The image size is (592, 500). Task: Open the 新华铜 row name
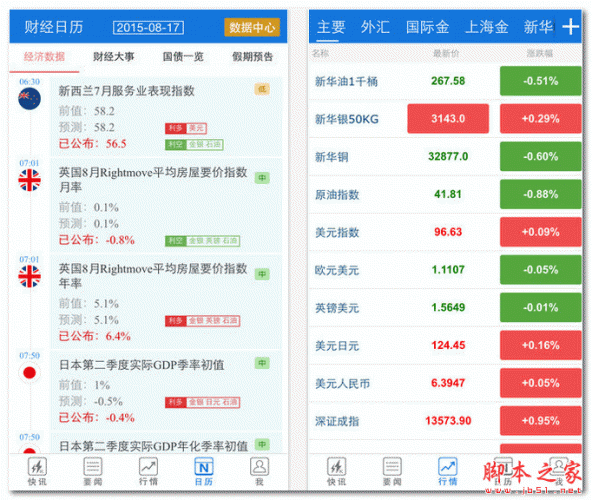[331, 157]
